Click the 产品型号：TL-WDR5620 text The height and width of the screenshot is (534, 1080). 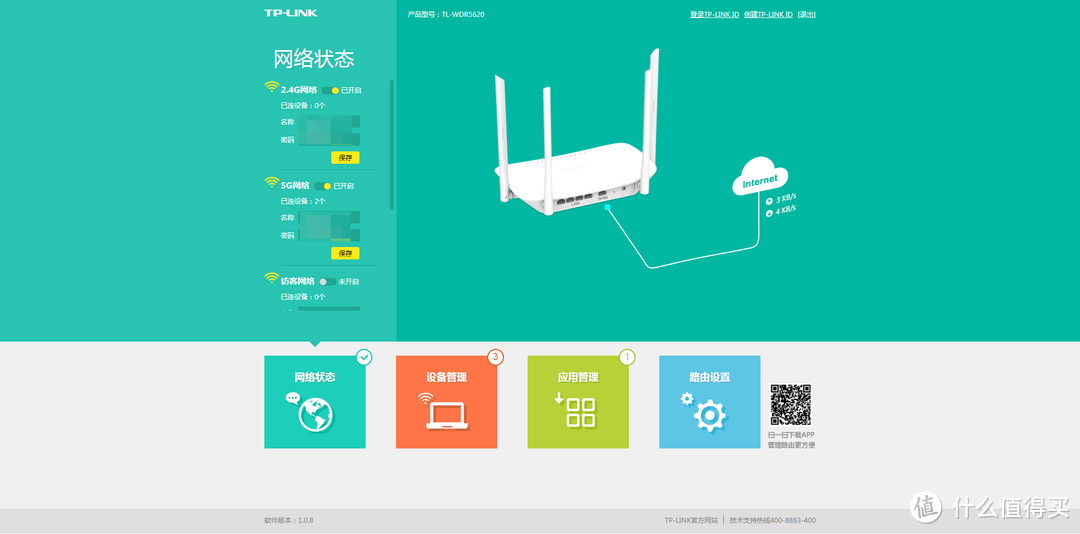pos(446,14)
